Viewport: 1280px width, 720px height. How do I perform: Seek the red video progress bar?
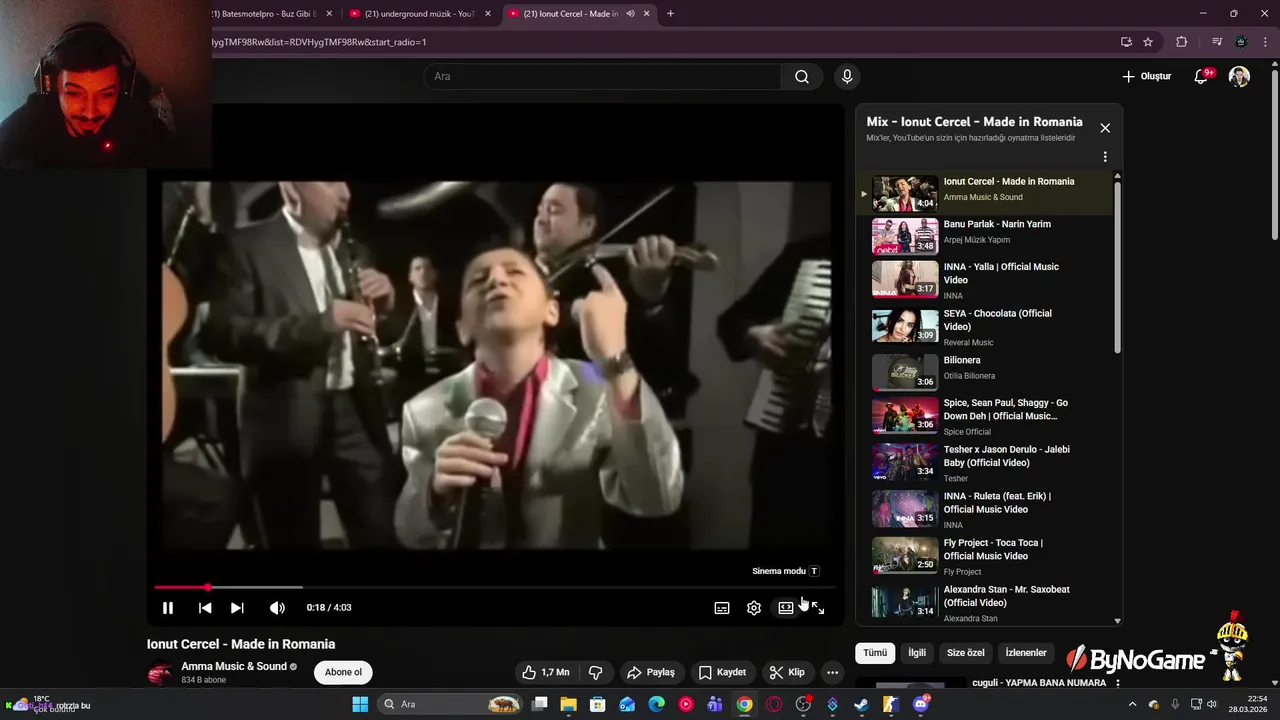tap(495, 587)
